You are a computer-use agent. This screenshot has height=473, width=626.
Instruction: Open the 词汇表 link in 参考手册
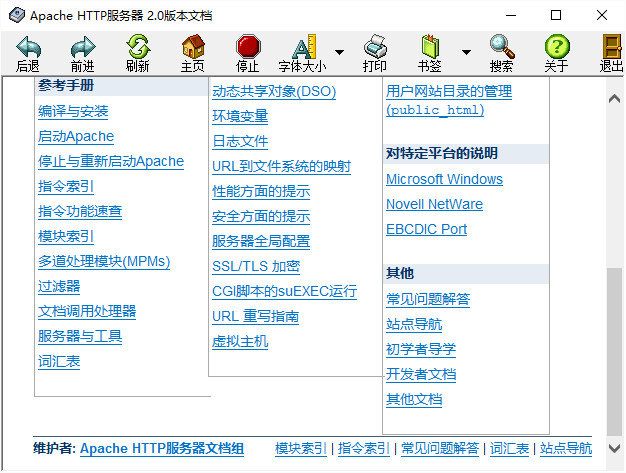point(59,362)
